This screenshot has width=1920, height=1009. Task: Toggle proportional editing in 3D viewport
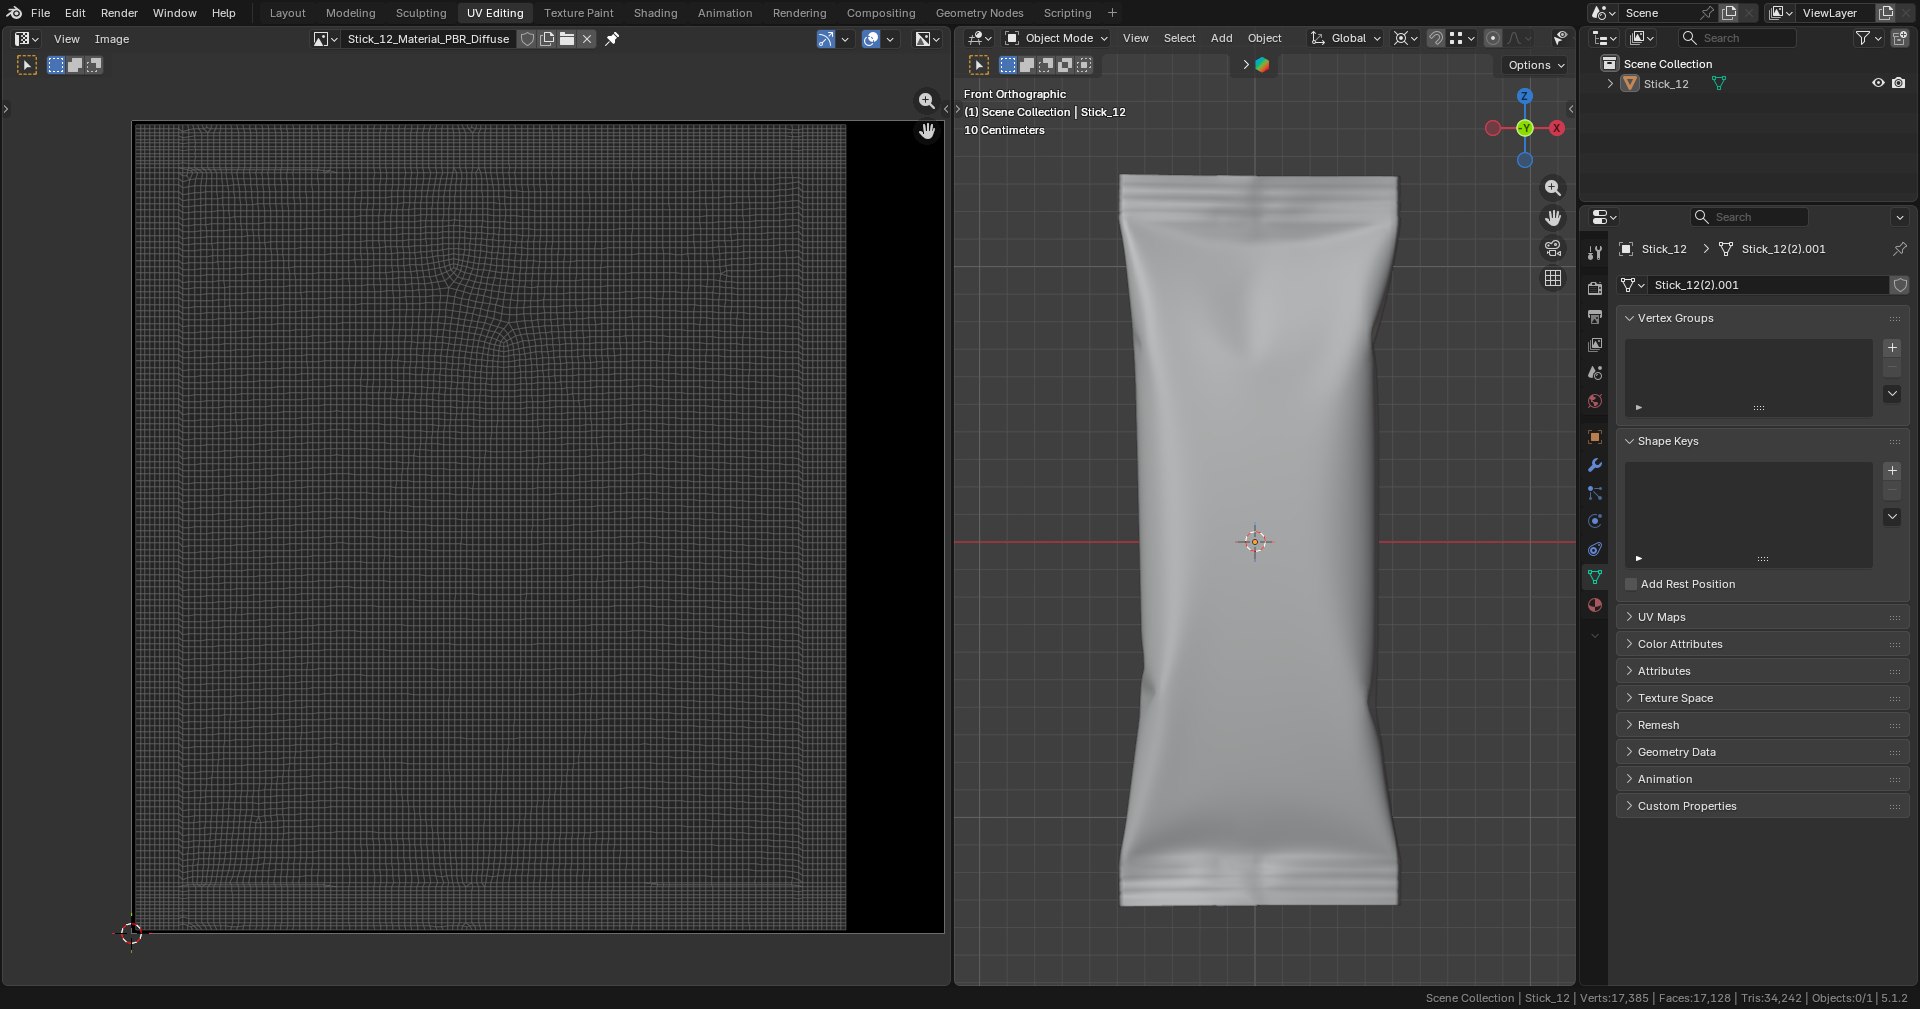tap(1492, 38)
